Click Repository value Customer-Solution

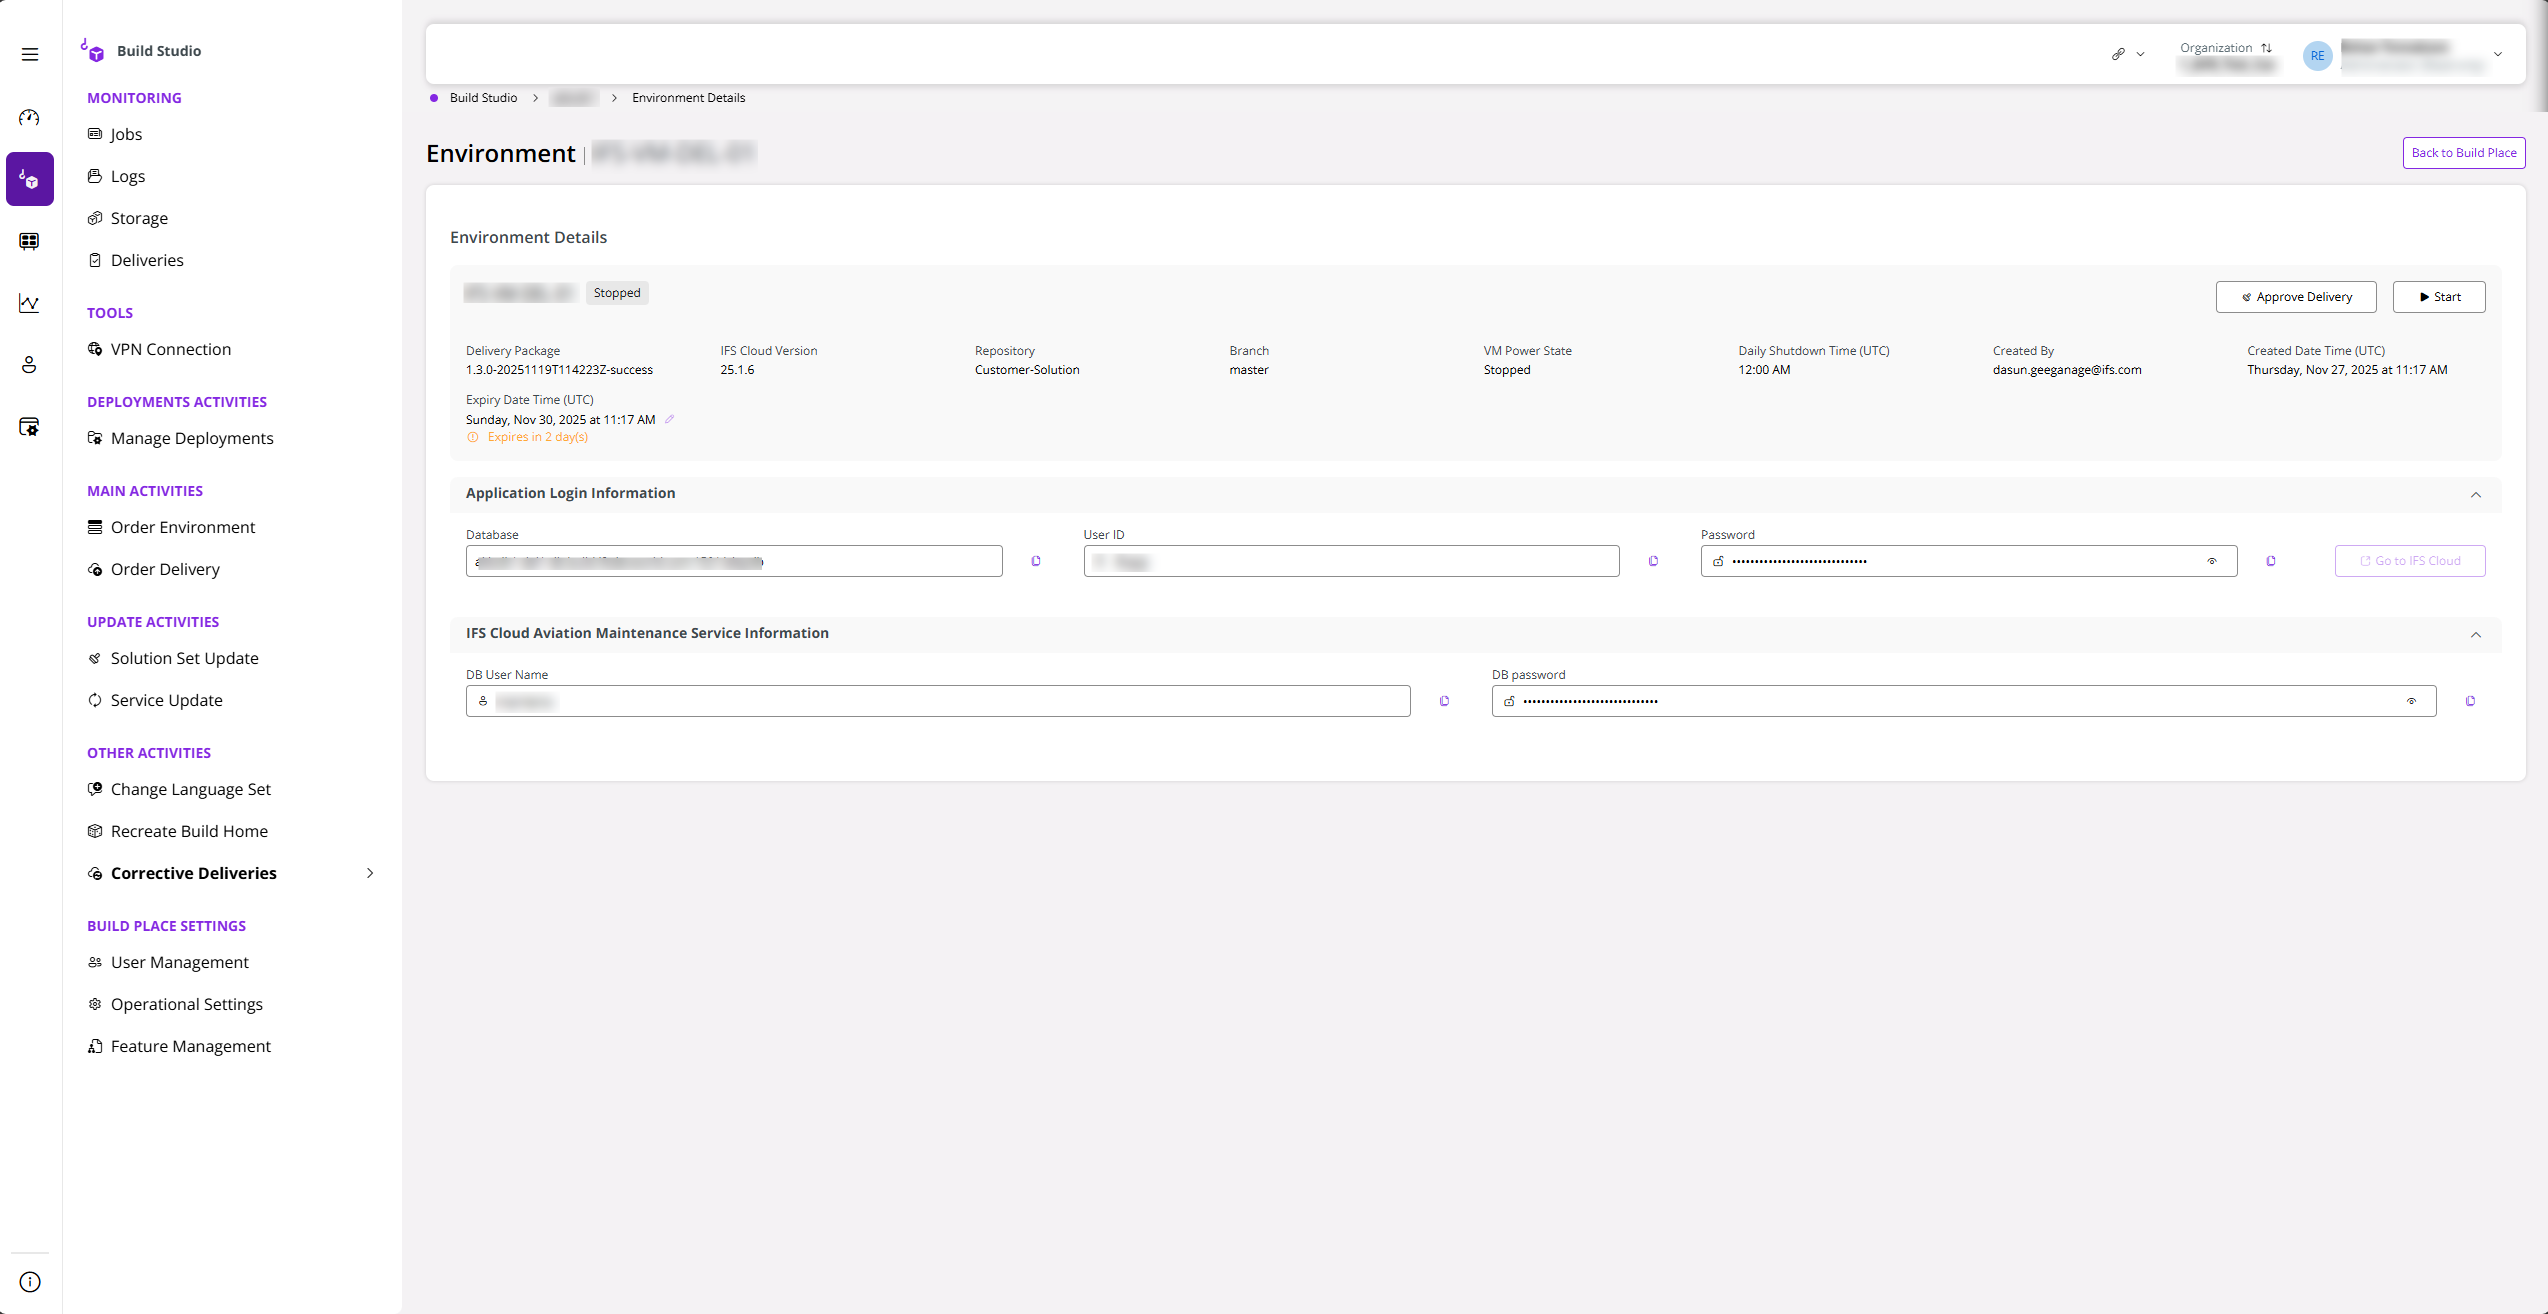pyautogui.click(x=1027, y=370)
